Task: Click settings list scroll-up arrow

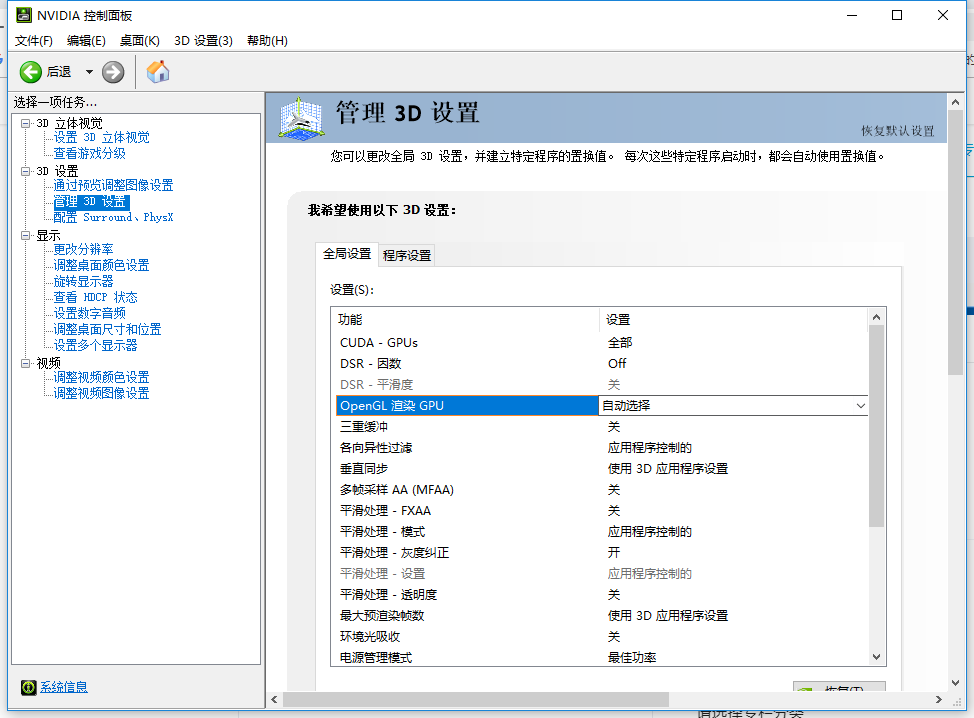Action: [x=876, y=317]
